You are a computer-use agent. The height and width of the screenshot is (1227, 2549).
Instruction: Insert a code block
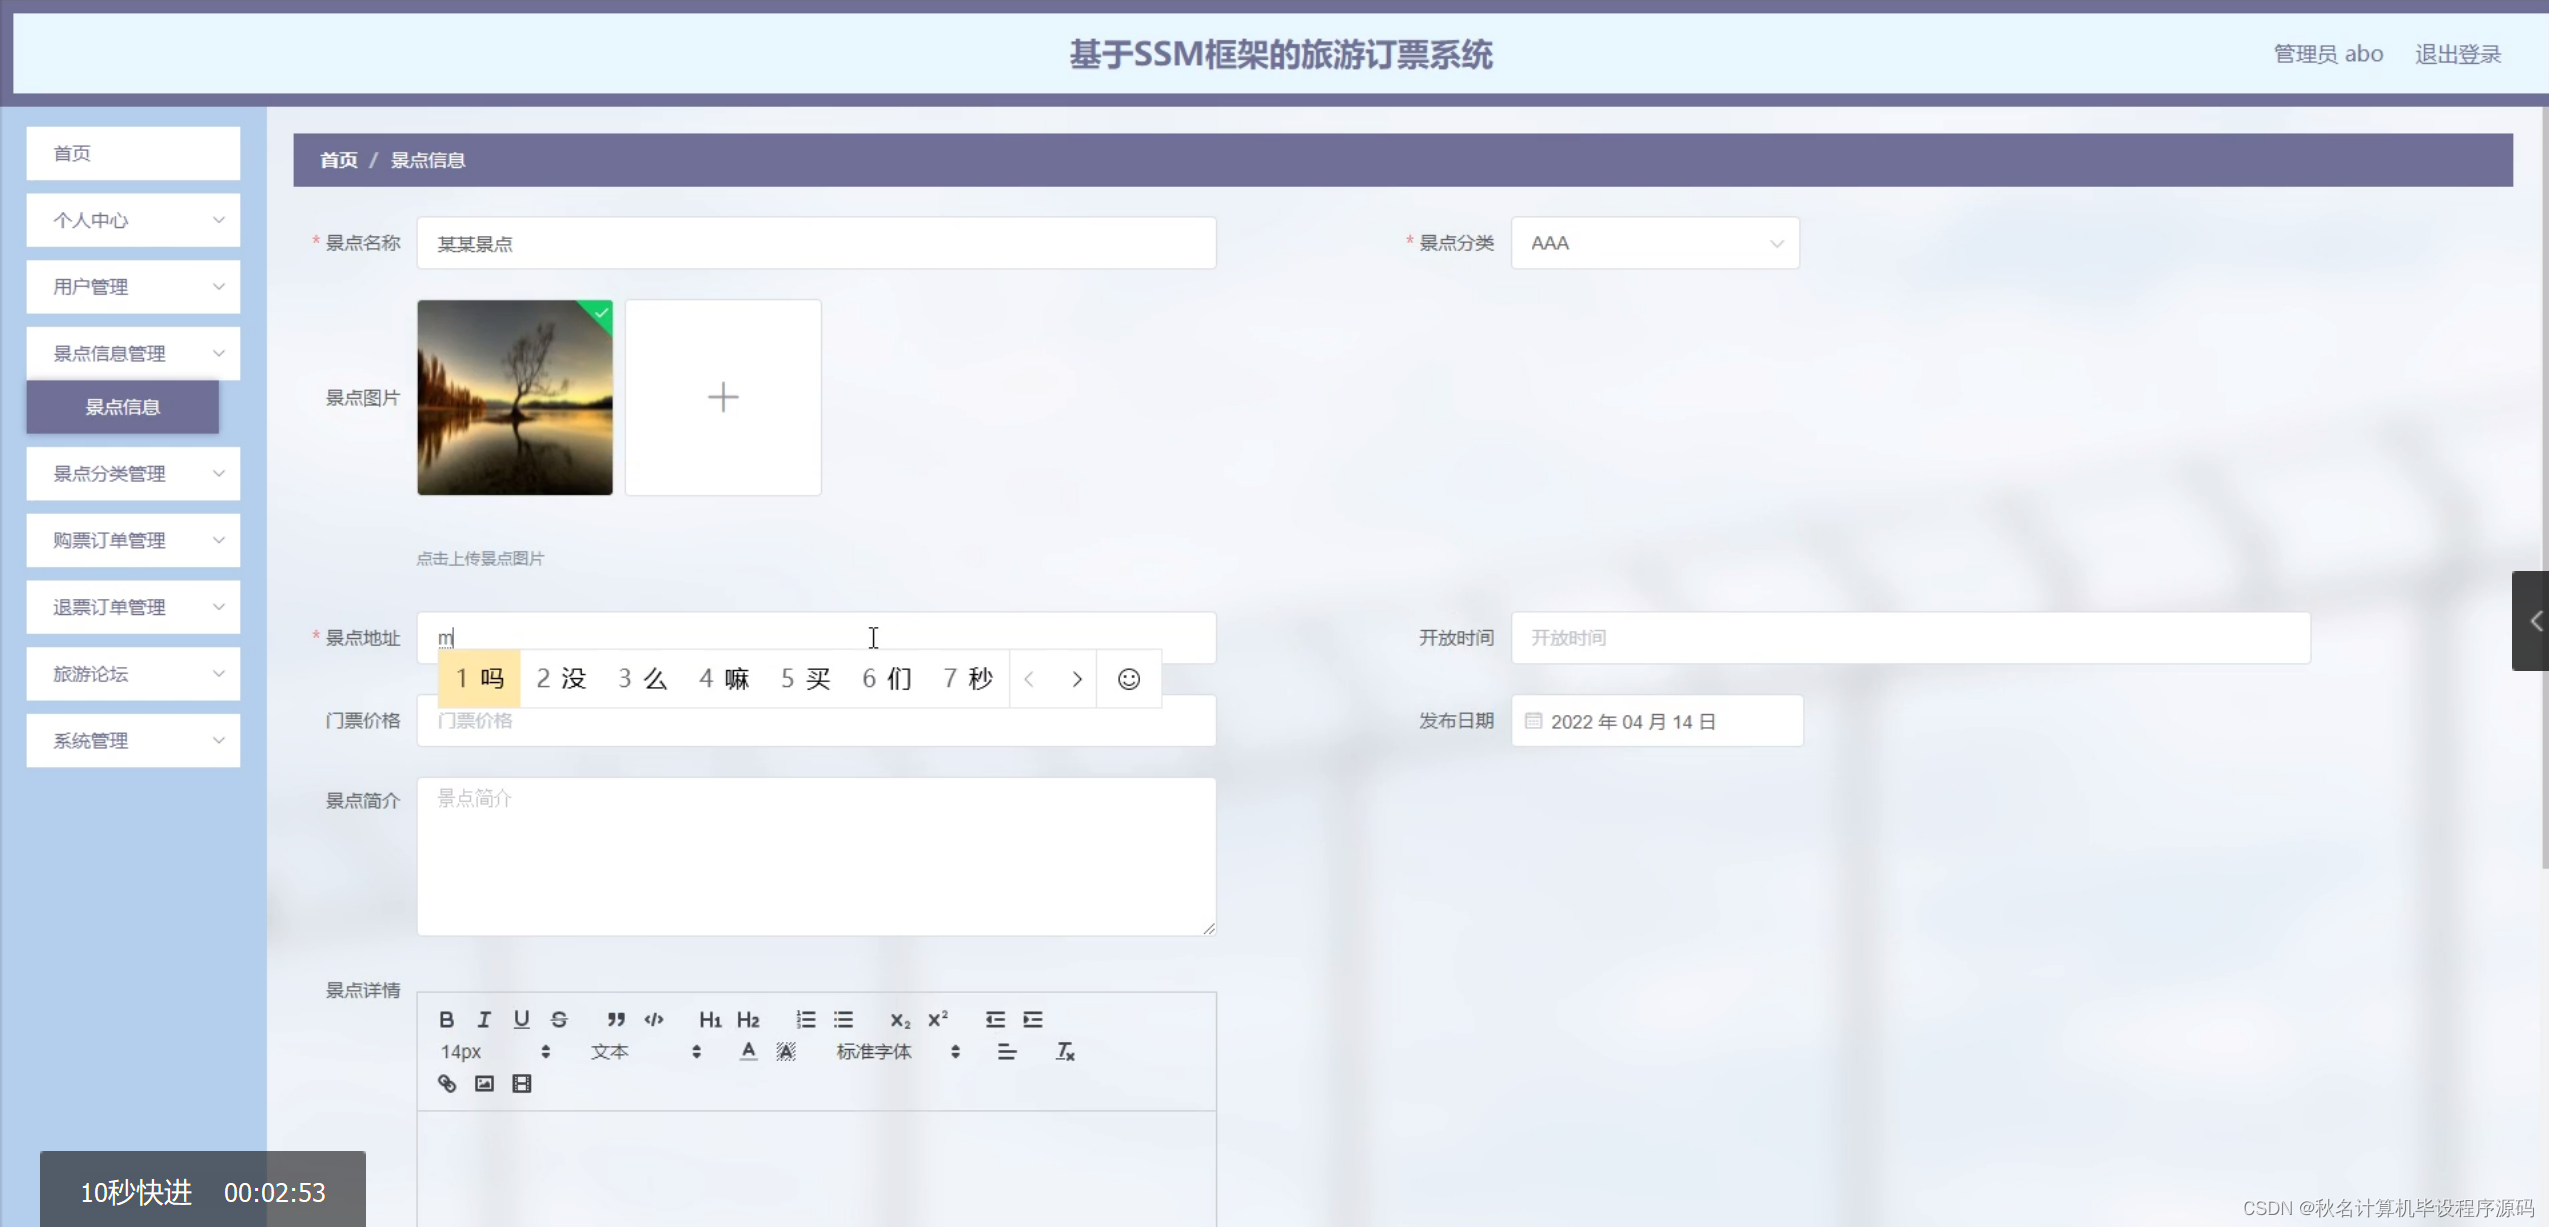pos(654,1019)
